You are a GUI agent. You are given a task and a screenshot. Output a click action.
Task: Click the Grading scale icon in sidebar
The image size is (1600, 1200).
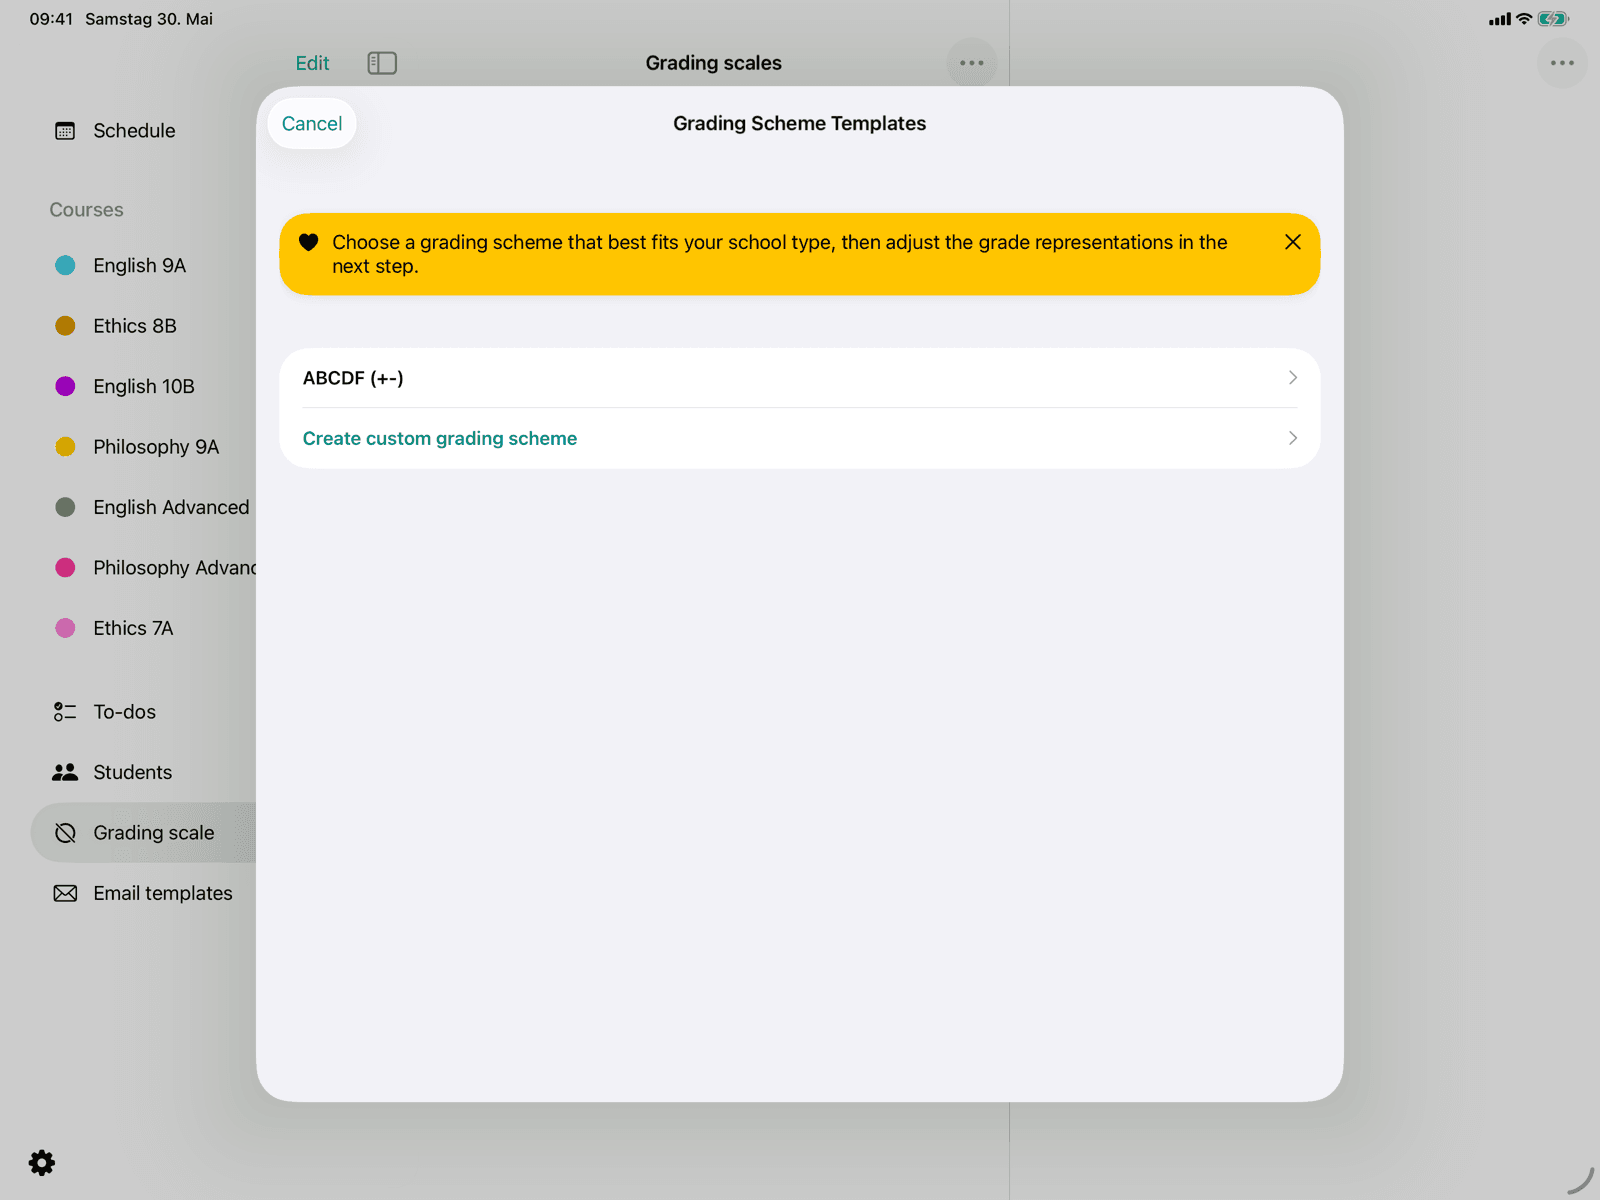65,833
